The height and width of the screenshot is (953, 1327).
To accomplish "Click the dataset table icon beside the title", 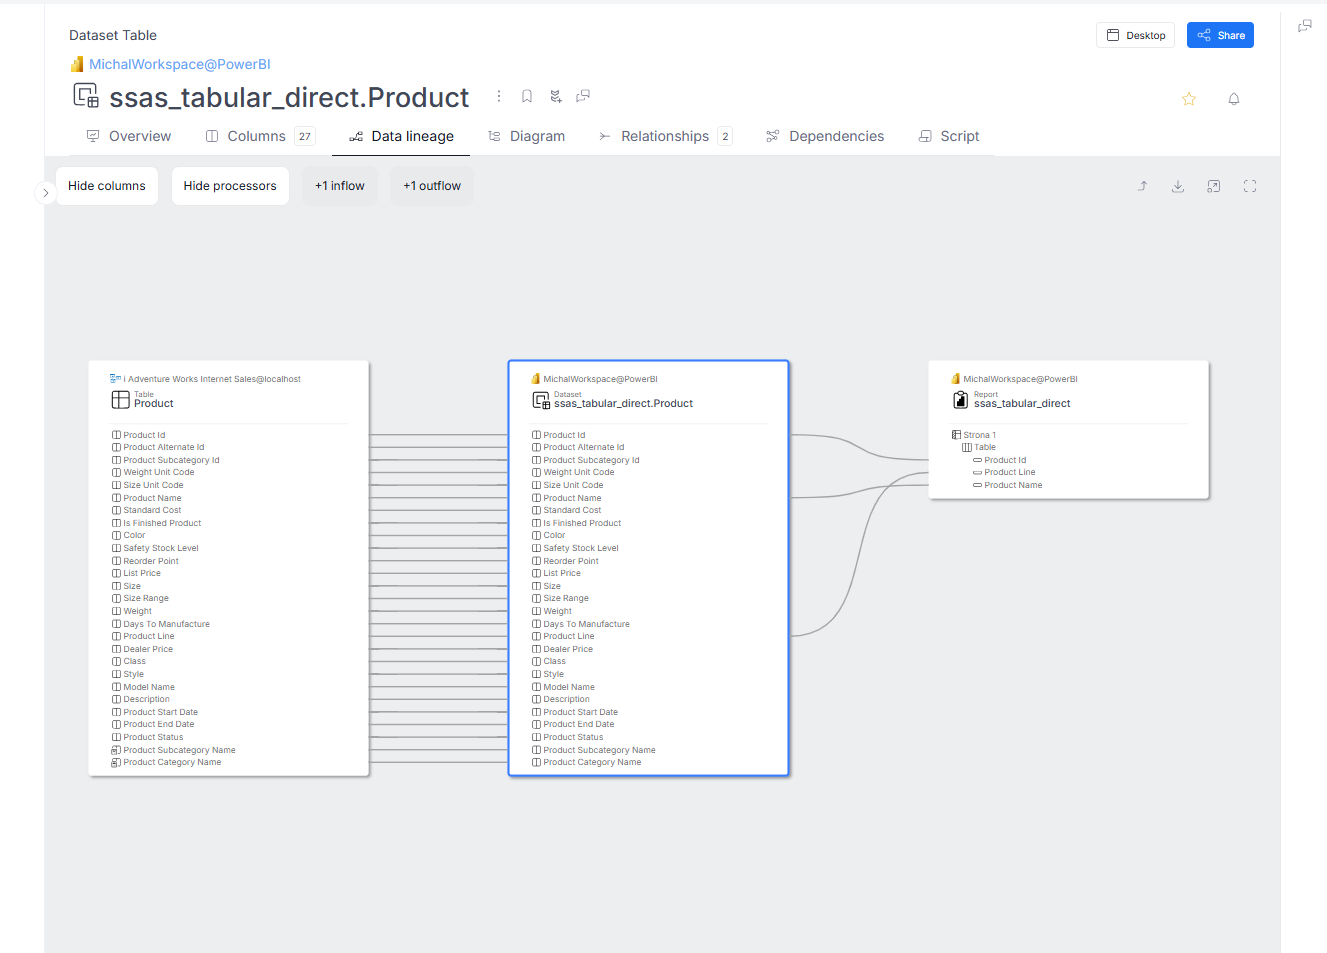I will (x=86, y=96).
